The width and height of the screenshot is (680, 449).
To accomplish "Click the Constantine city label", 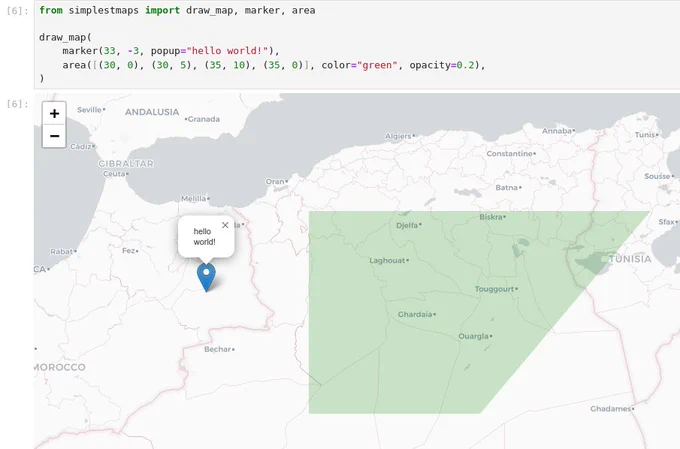I will click(511, 154).
